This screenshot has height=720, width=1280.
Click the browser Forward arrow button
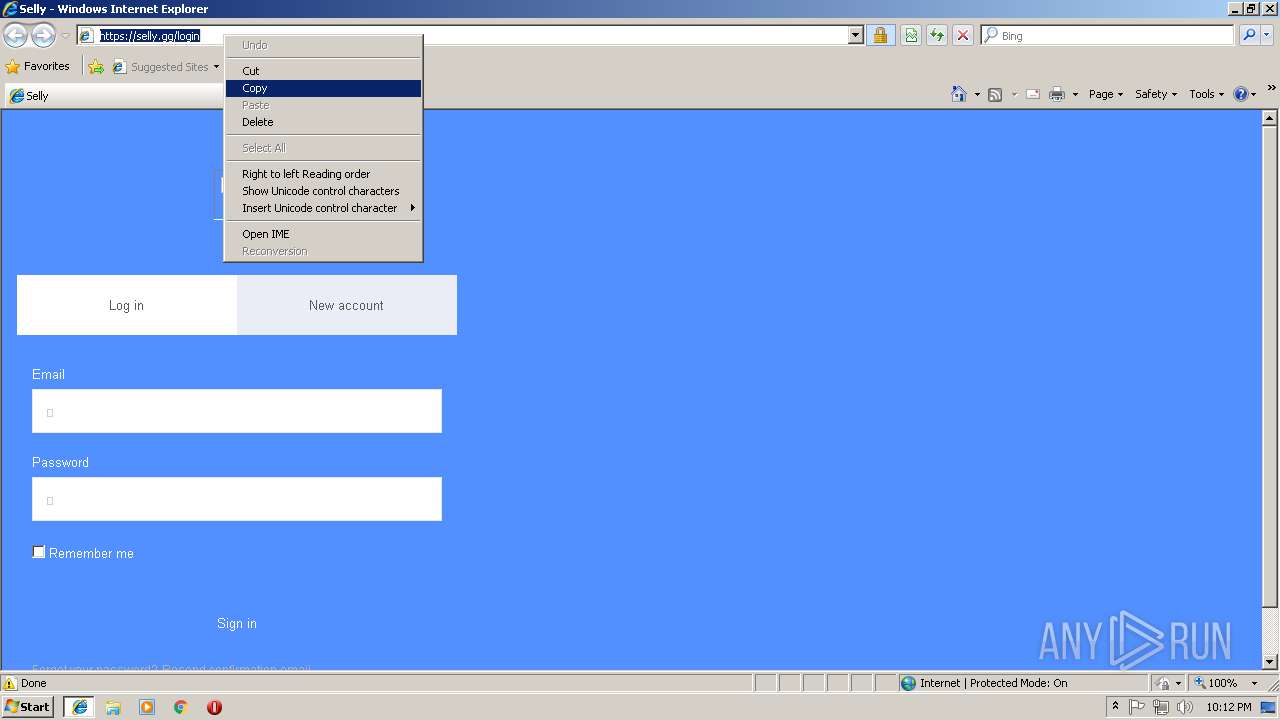[43, 36]
